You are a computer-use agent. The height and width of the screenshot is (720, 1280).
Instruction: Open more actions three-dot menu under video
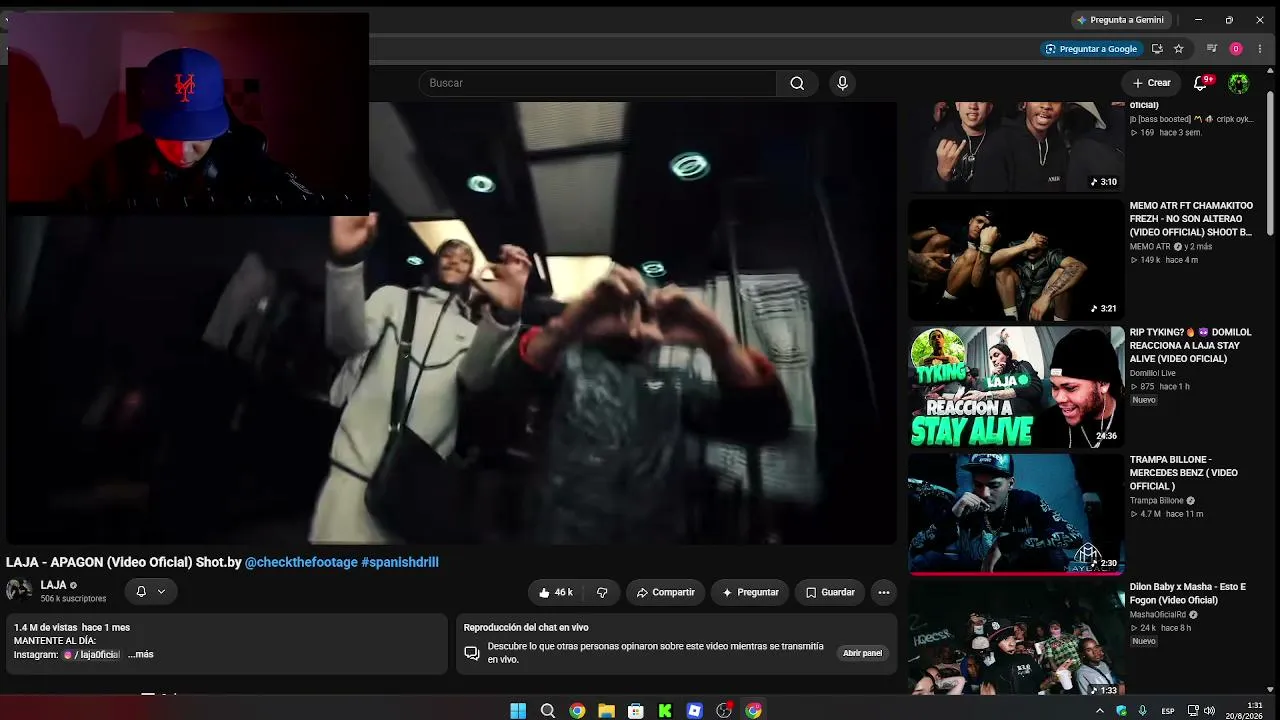pos(883,592)
